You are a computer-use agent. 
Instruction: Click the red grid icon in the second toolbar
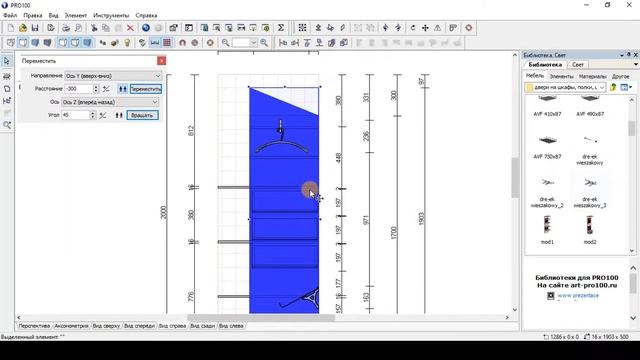pyautogui.click(x=167, y=42)
